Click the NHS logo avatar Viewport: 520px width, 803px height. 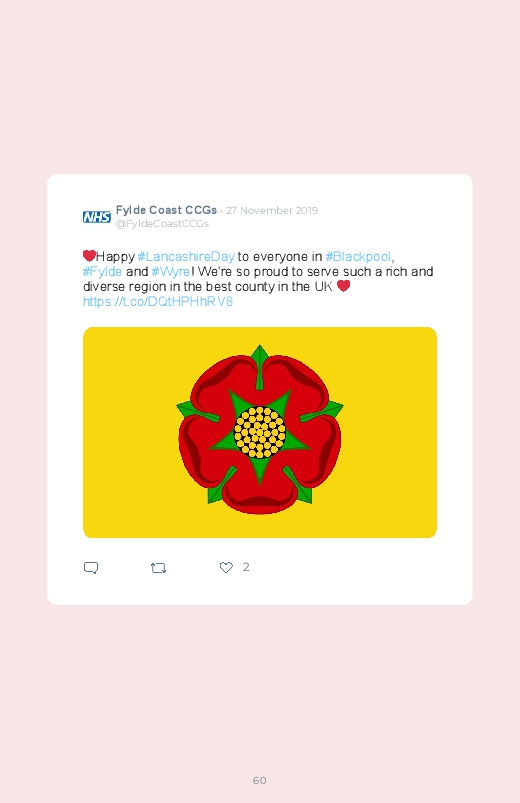(x=97, y=217)
